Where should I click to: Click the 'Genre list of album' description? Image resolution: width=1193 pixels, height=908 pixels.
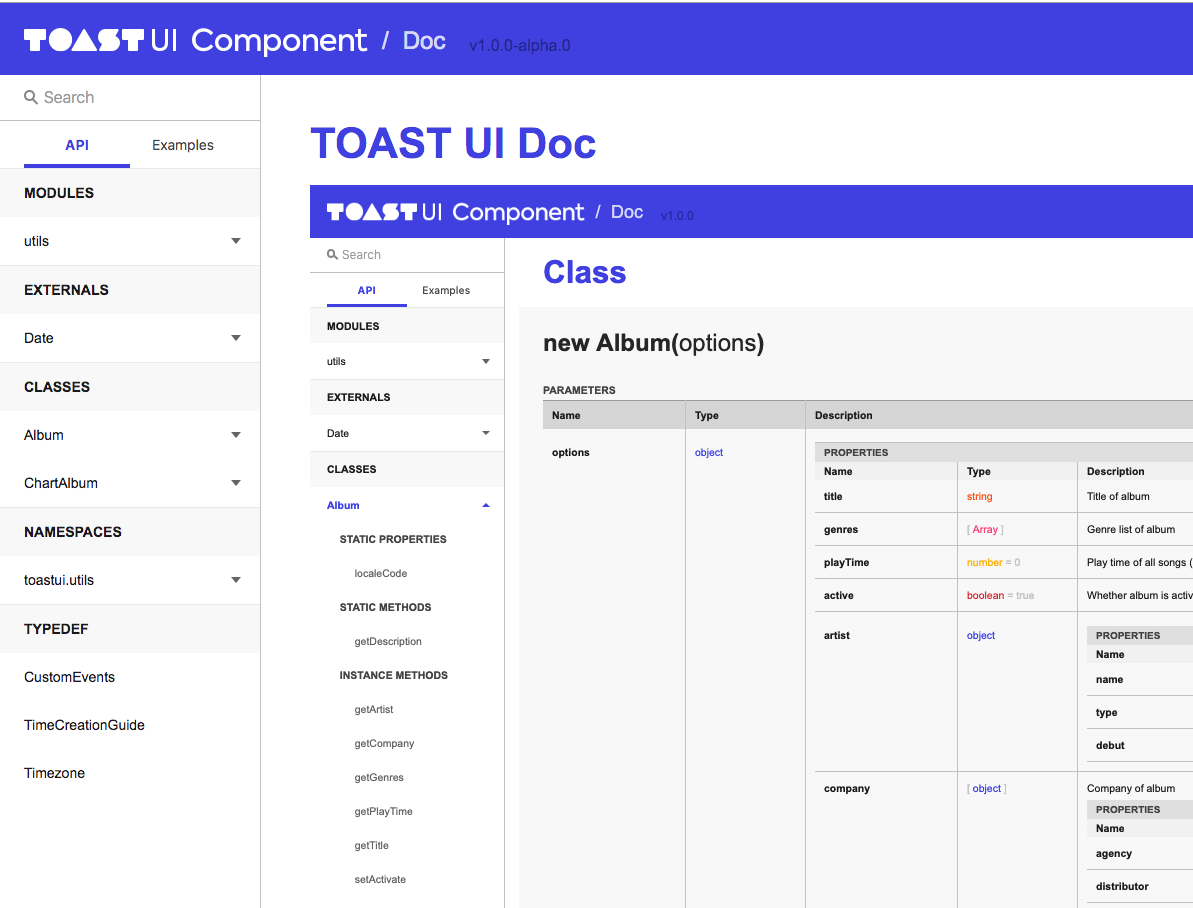[x=1131, y=530]
